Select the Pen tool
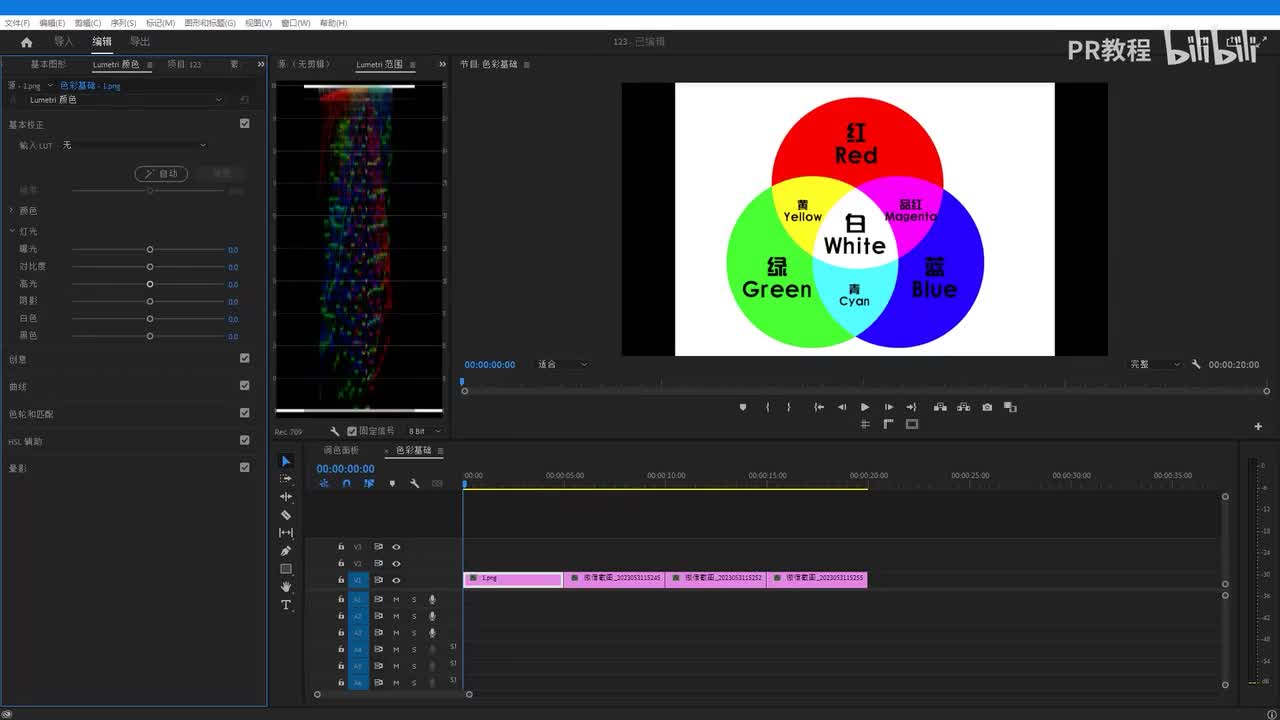 pyautogui.click(x=286, y=551)
